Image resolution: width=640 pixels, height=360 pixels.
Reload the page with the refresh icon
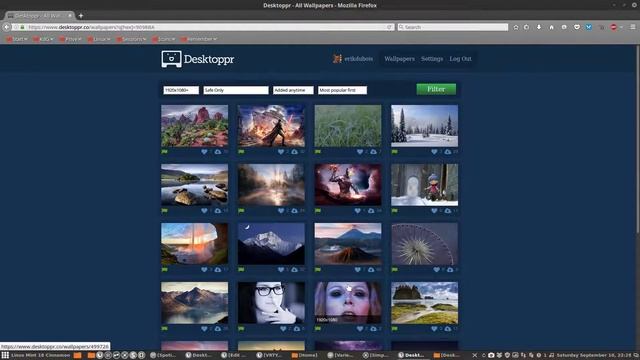pos(389,27)
